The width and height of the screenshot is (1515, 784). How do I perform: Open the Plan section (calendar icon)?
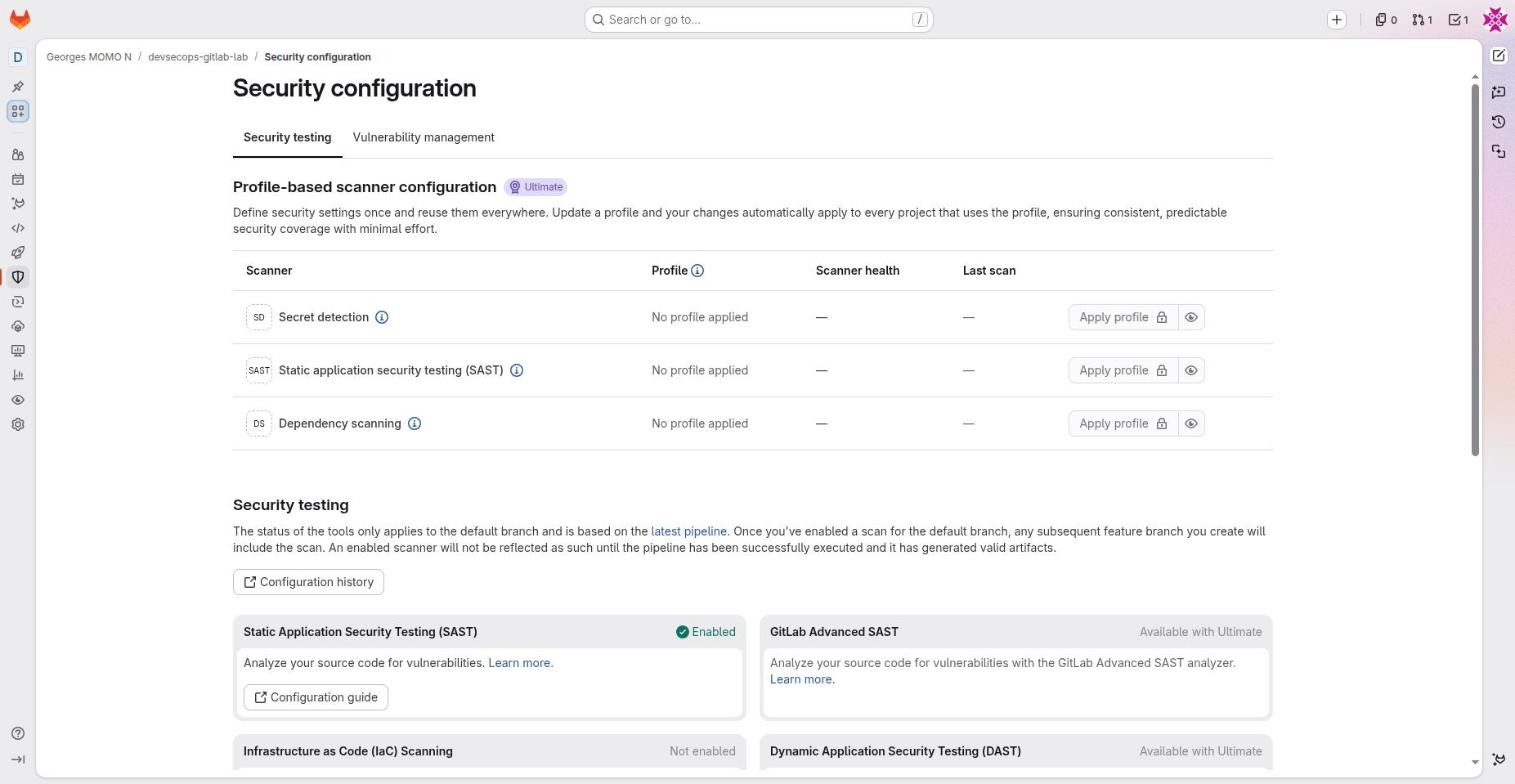tap(18, 180)
